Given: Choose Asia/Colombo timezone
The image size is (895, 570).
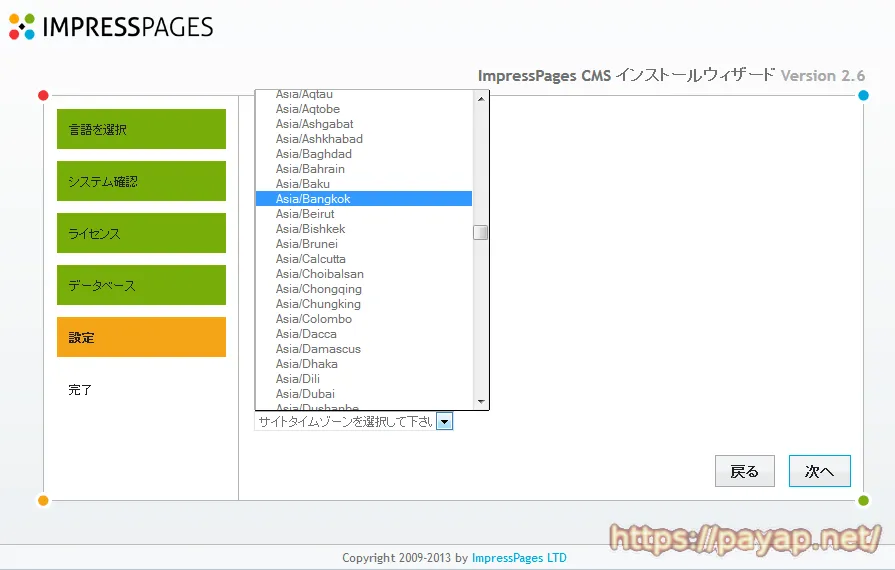Looking at the screenshot, I should (364, 319).
